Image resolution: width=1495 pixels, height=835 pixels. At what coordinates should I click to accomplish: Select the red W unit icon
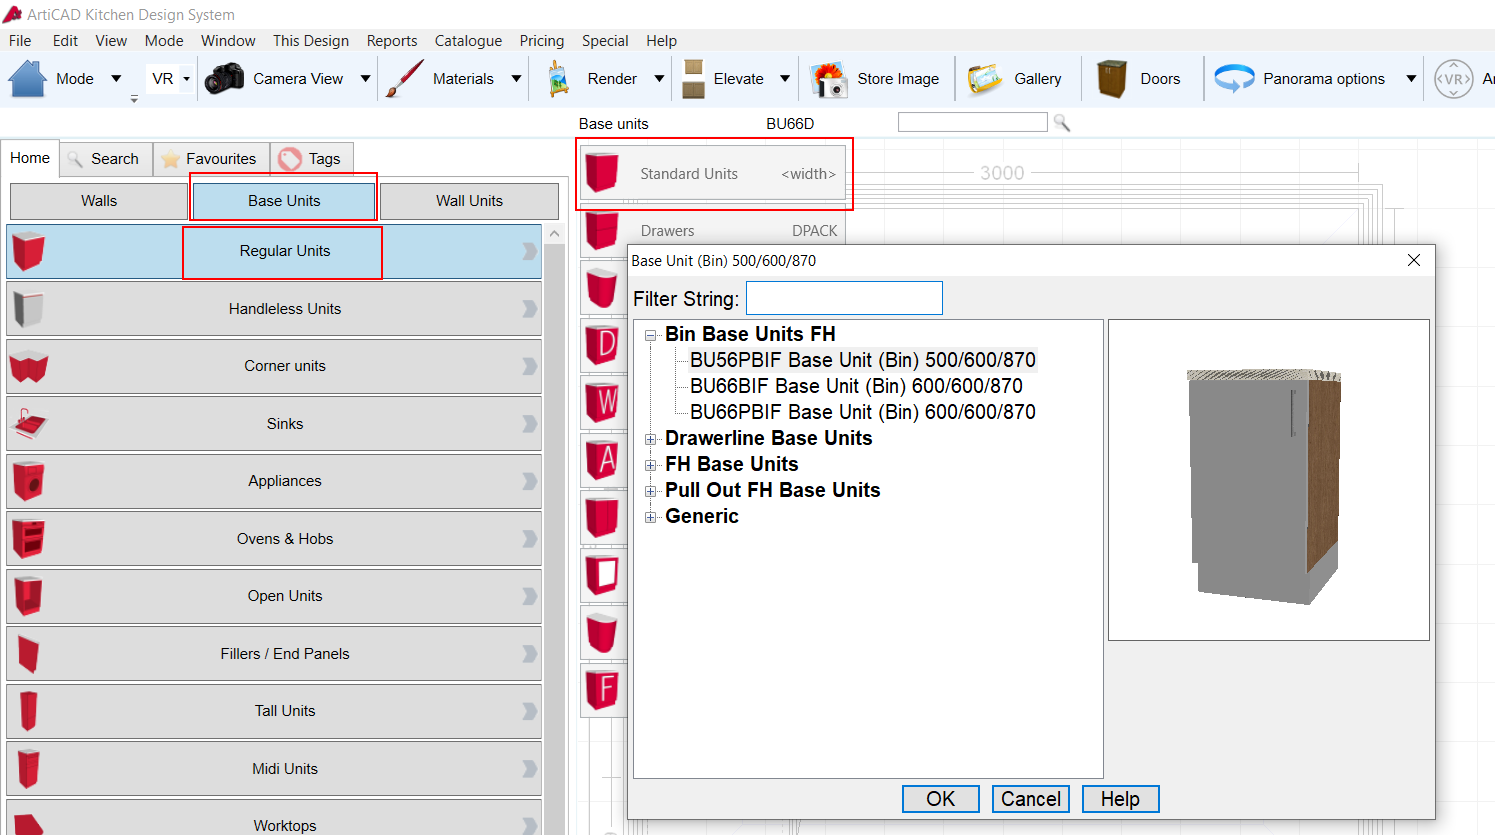click(x=603, y=402)
